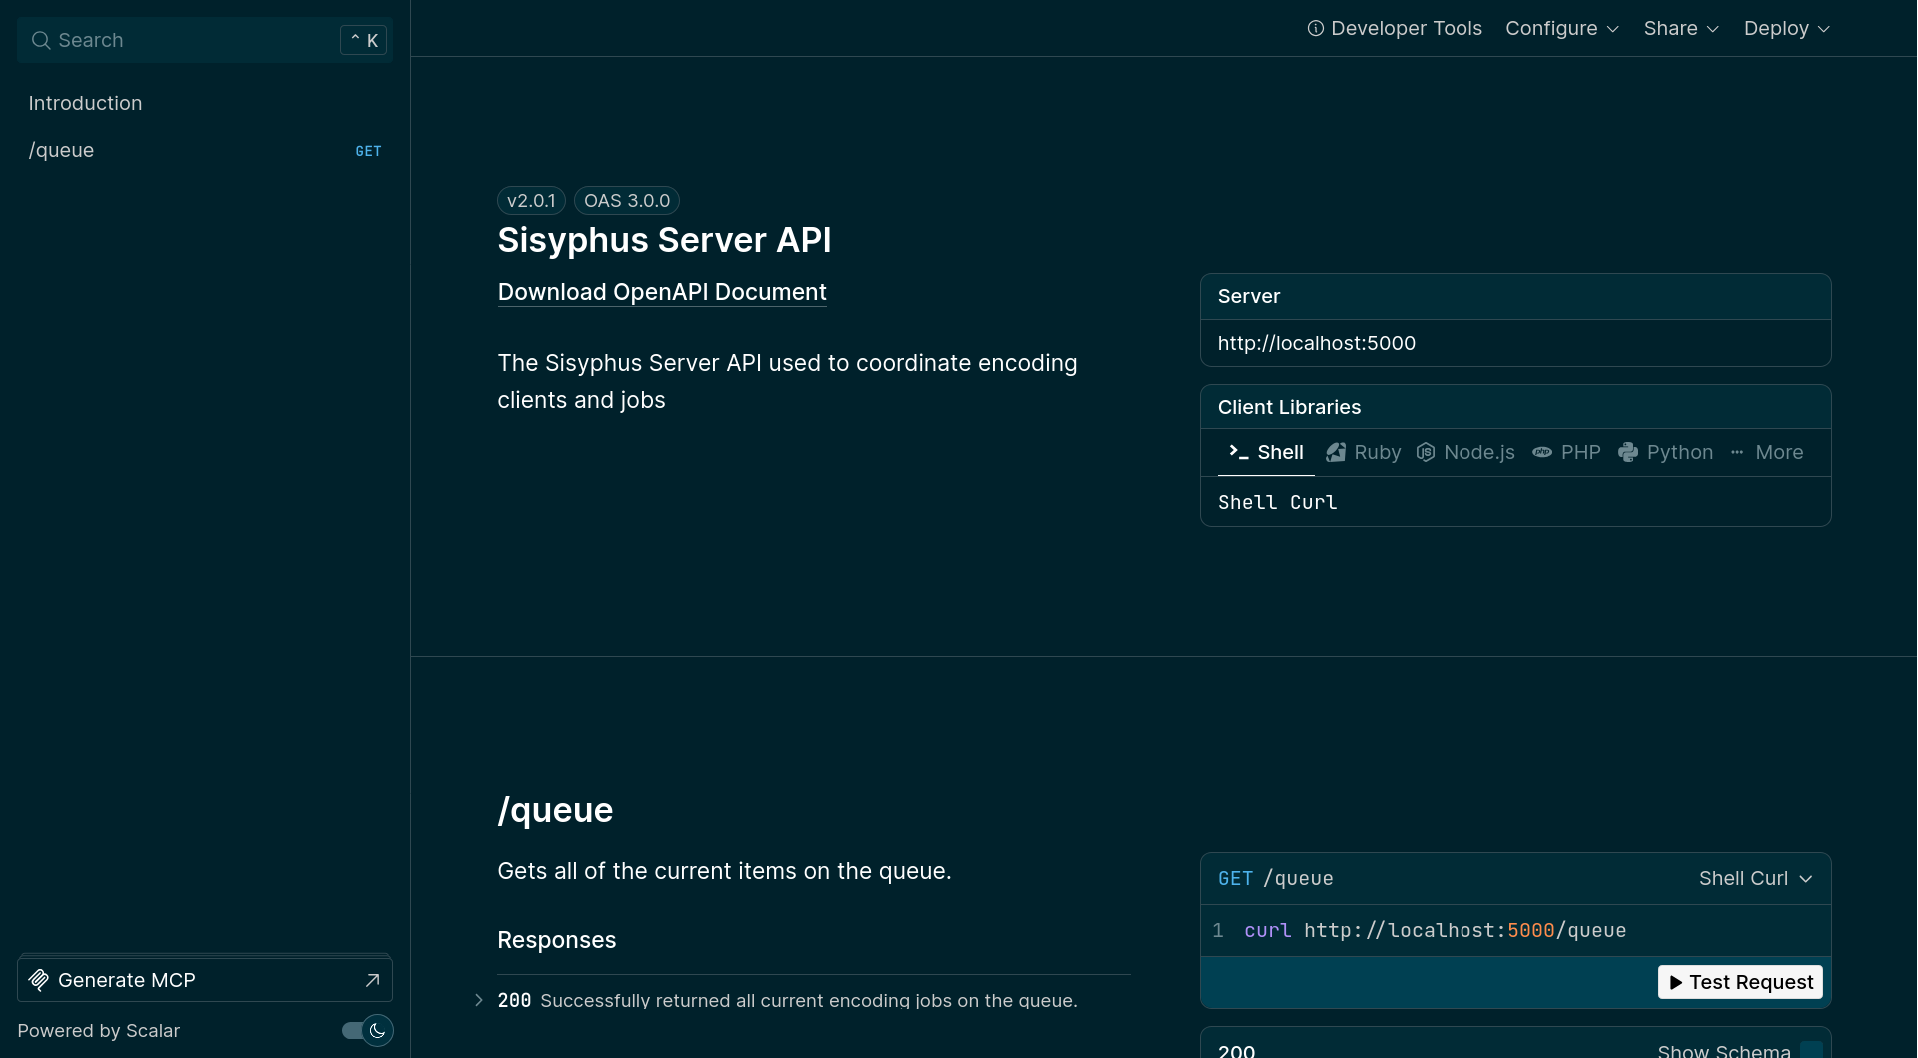Click Download OpenAPI Document link
1918x1058 pixels.
(662, 292)
